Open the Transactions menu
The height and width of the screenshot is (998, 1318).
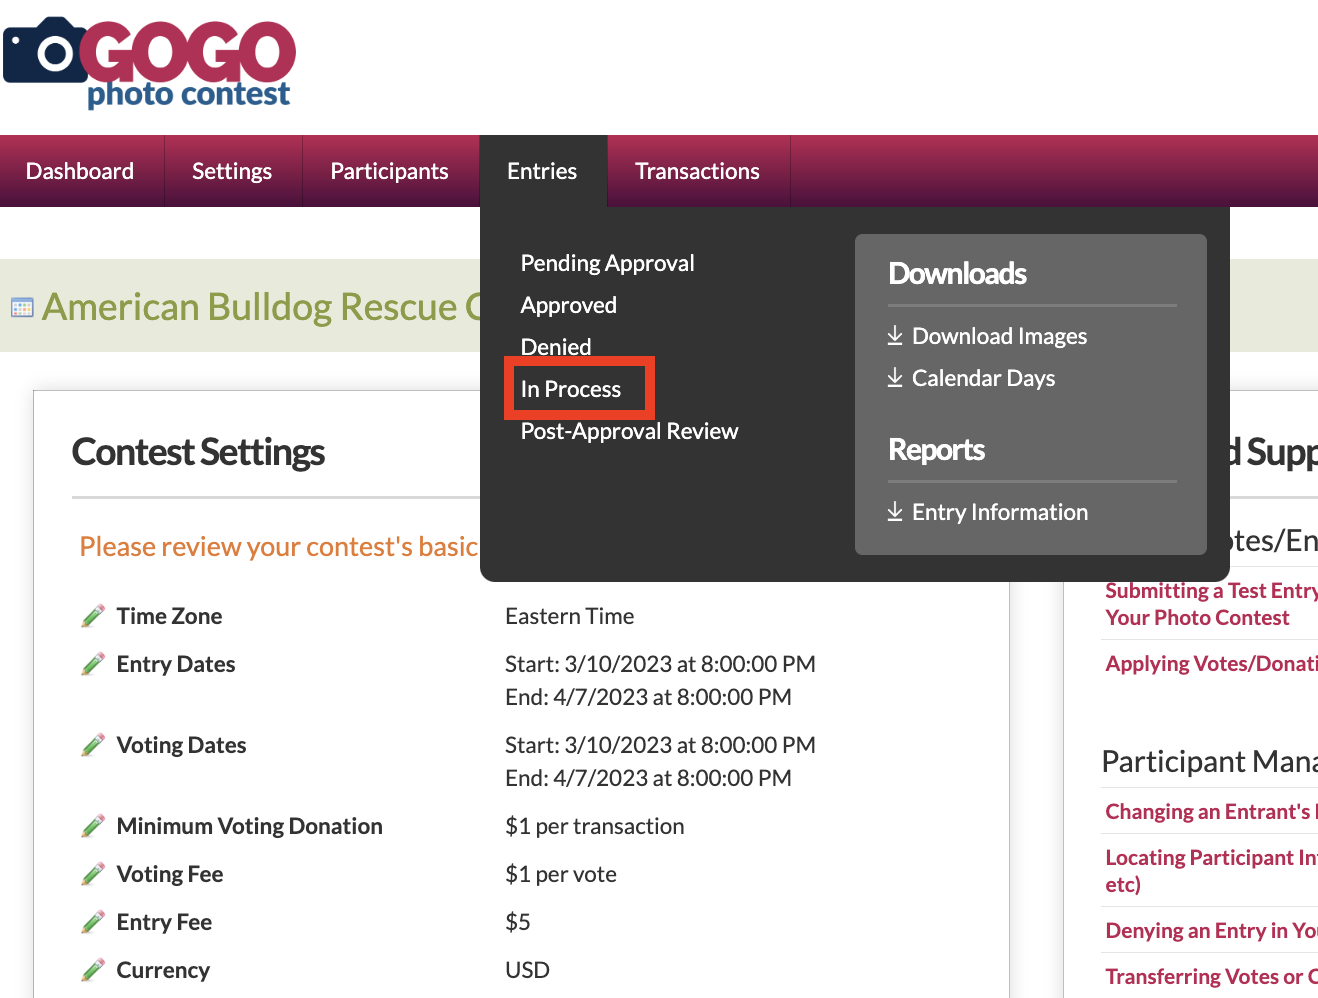point(697,171)
